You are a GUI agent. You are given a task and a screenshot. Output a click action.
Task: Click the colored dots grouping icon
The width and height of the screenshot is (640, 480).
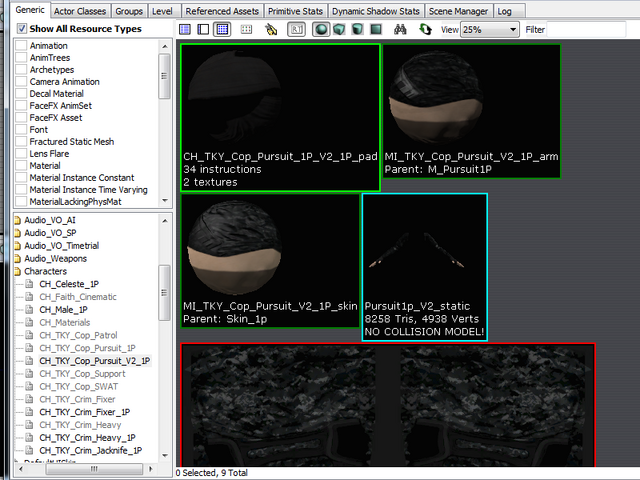pos(246,29)
